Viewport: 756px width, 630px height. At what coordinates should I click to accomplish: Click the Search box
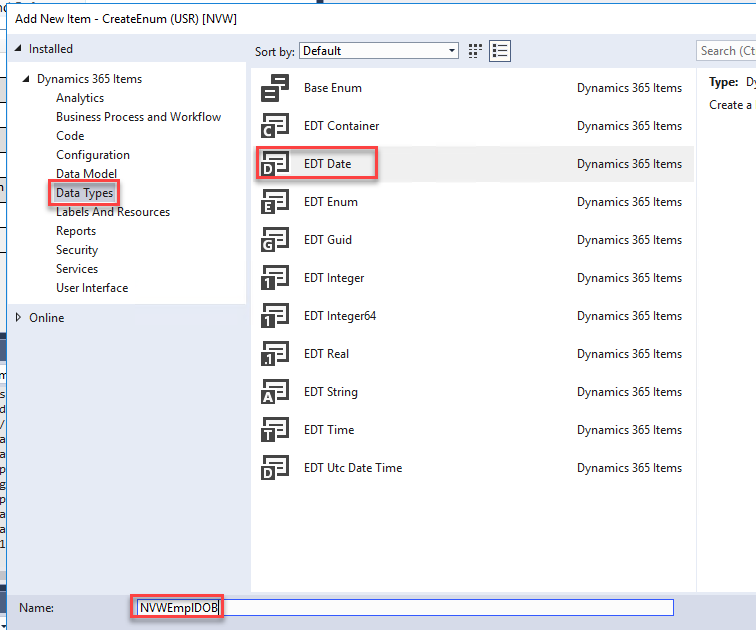[x=726, y=51]
